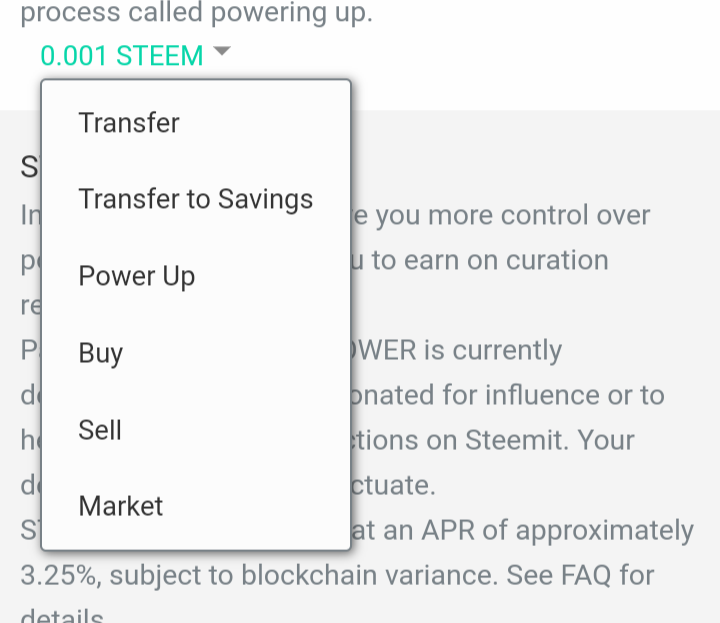
Task: Select the Power Up menu entry
Action: [x=137, y=276]
